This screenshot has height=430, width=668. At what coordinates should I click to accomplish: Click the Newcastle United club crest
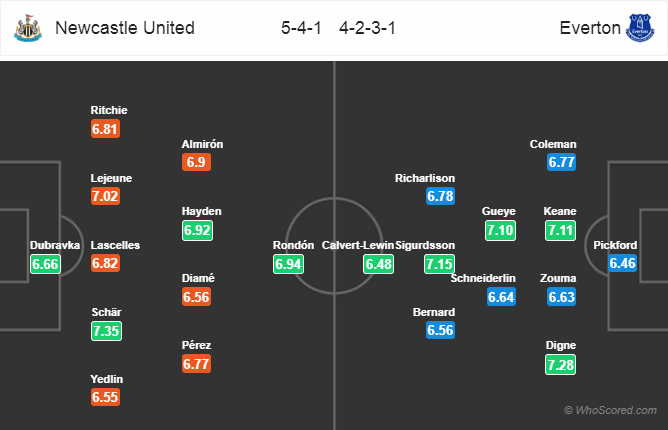tap(28, 29)
